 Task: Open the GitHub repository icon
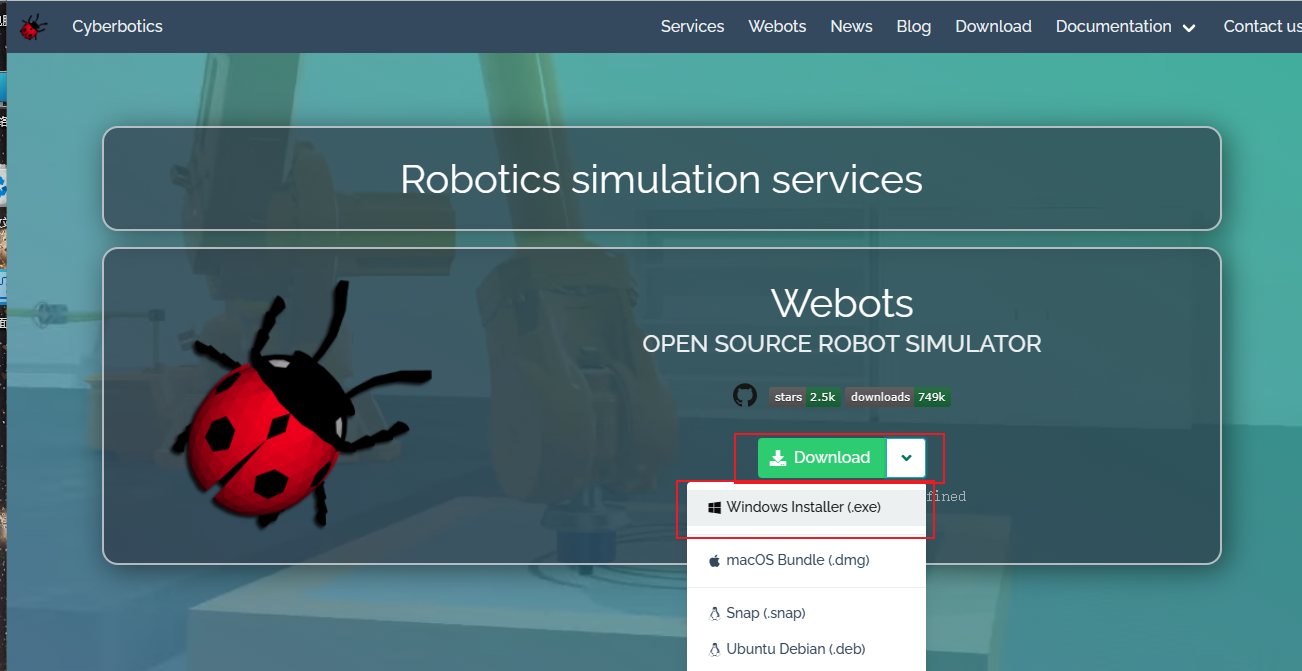(x=745, y=396)
